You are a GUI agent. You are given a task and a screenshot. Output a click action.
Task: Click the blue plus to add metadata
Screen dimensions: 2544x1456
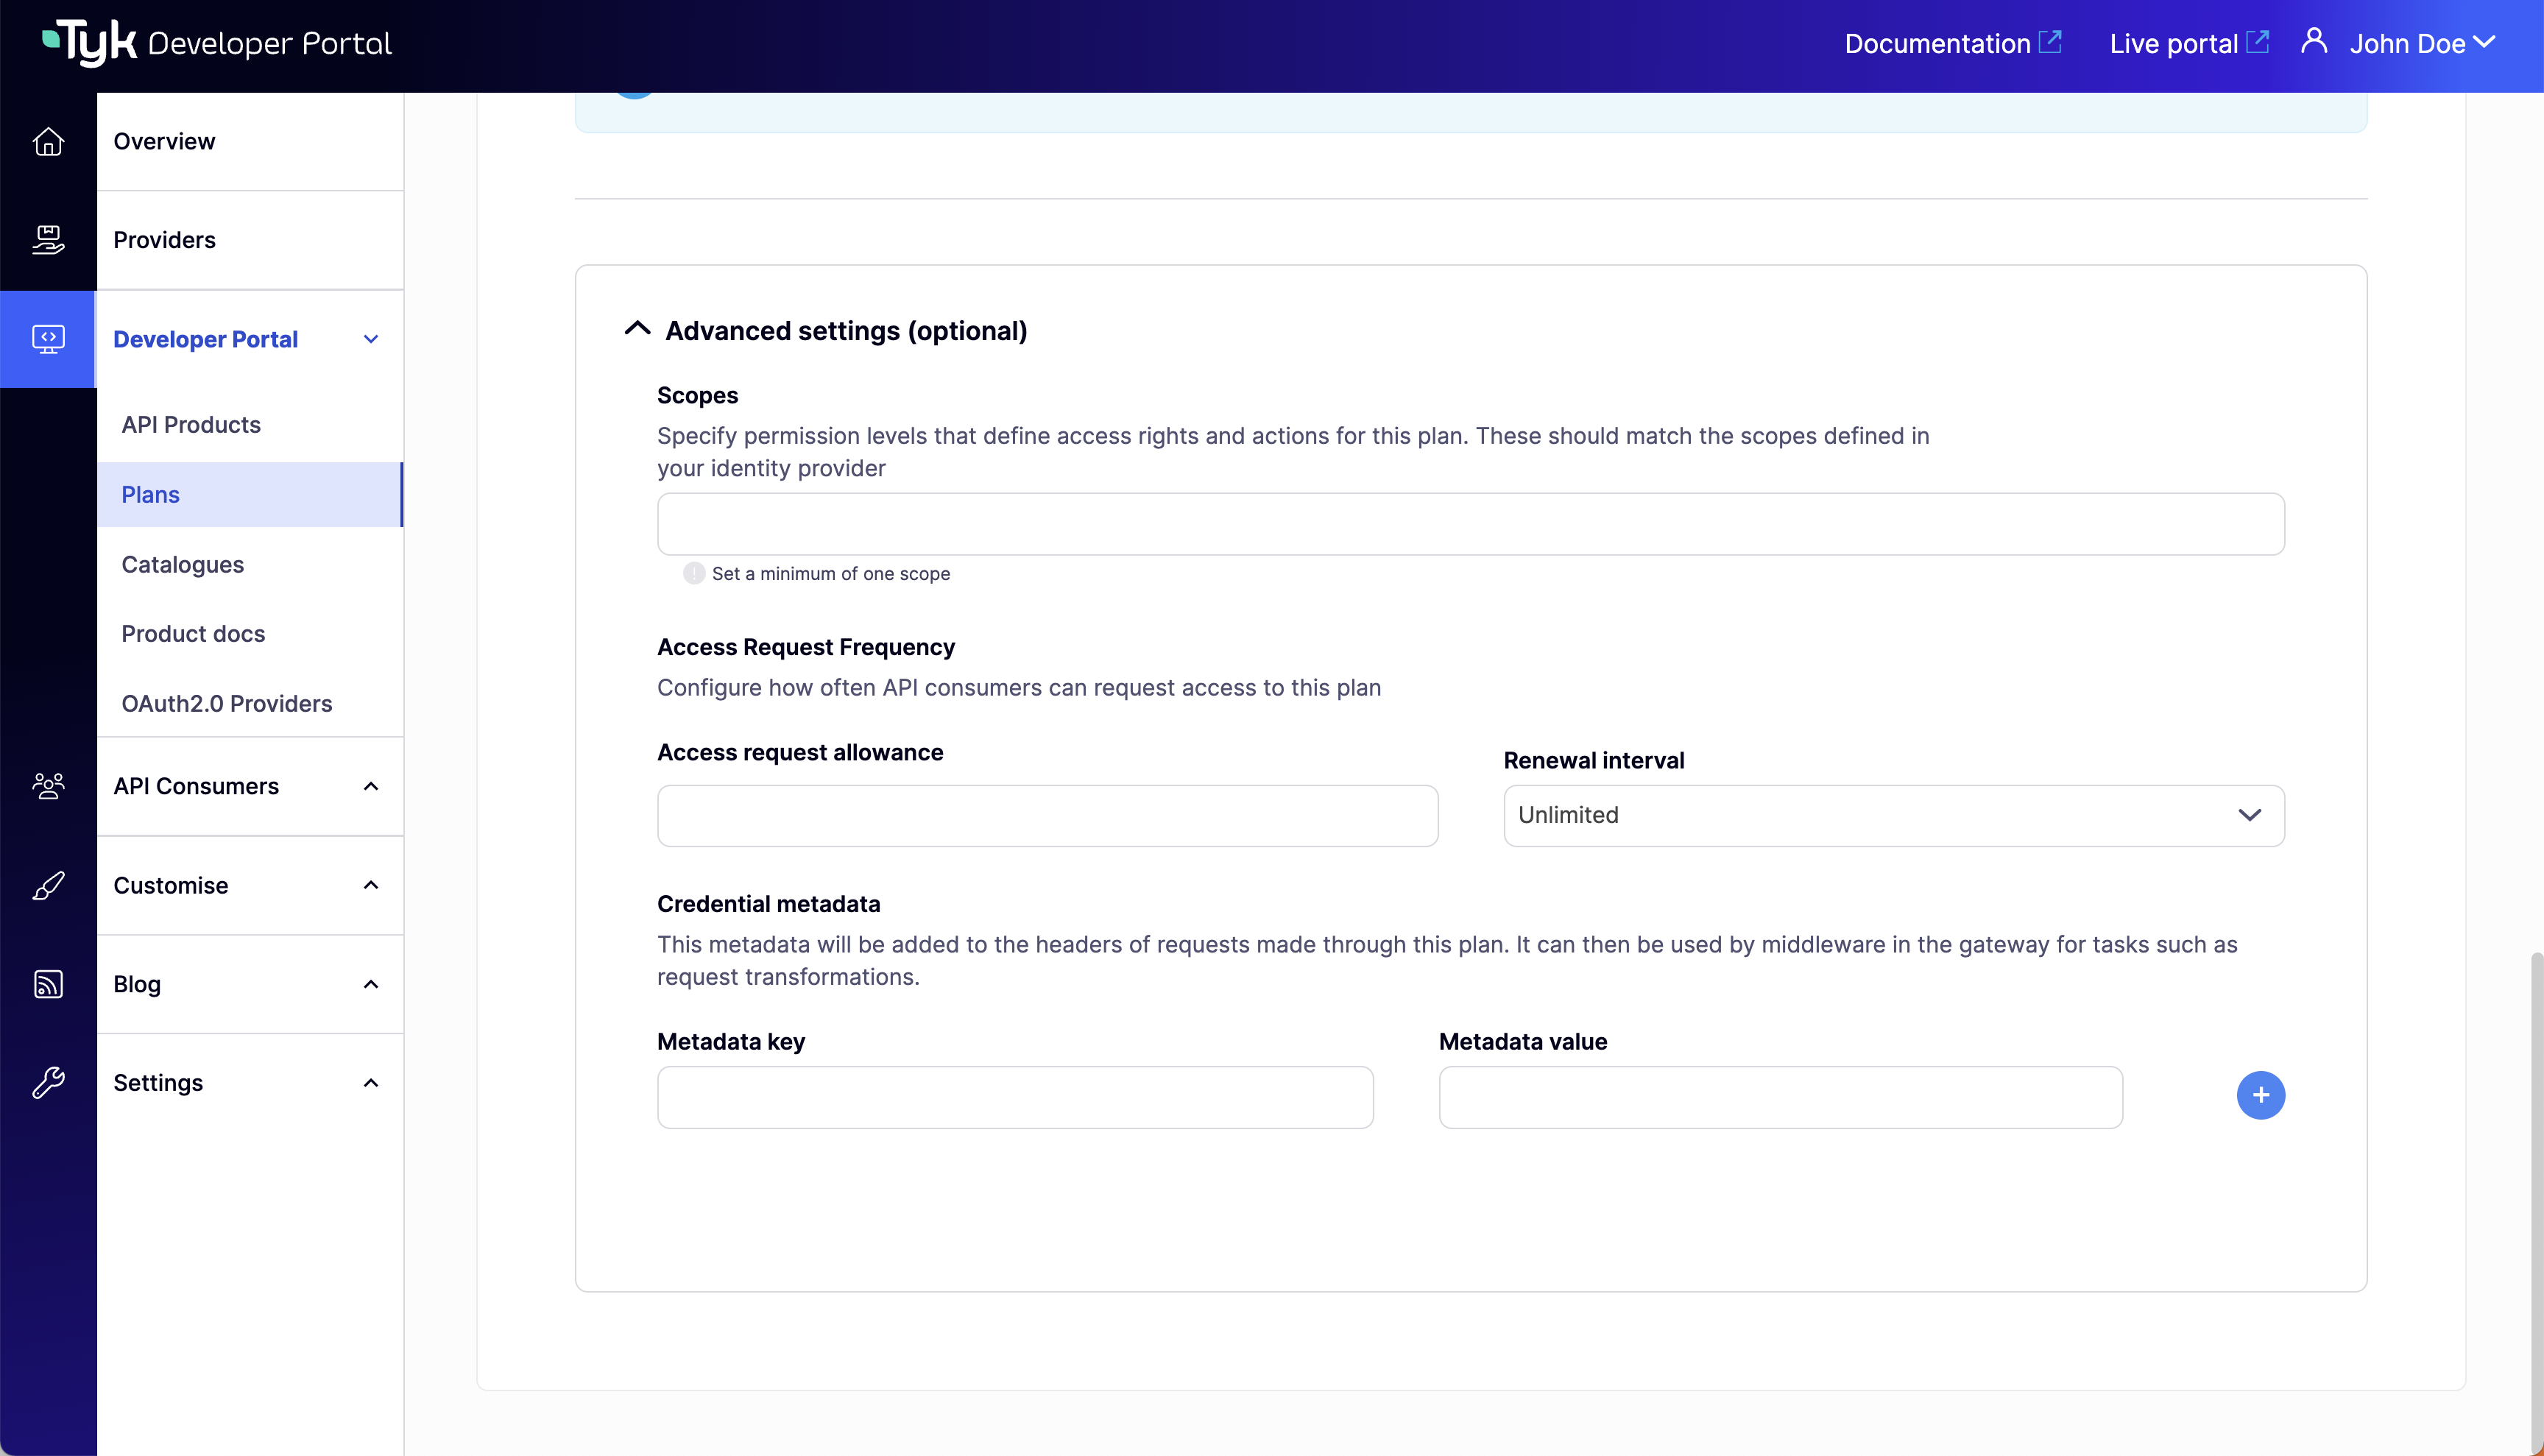(x=2261, y=1095)
